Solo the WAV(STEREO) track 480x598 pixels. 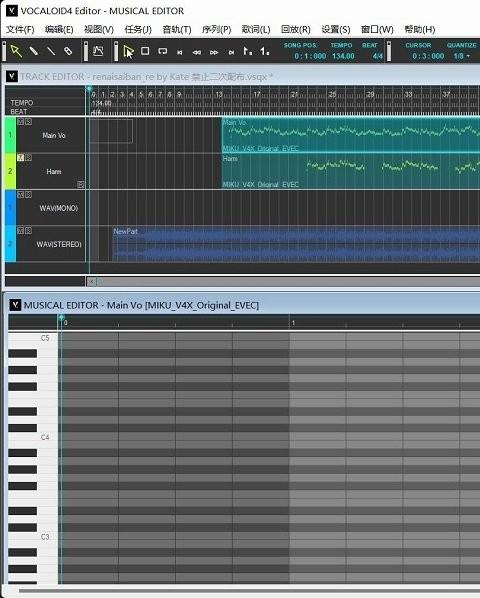click(x=28, y=231)
